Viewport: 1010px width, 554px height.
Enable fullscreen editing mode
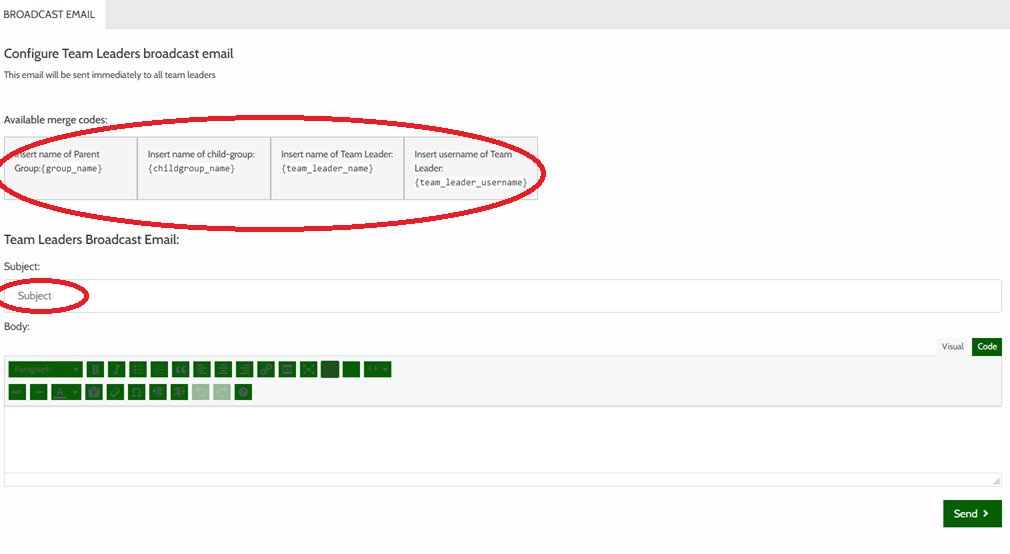click(x=308, y=369)
